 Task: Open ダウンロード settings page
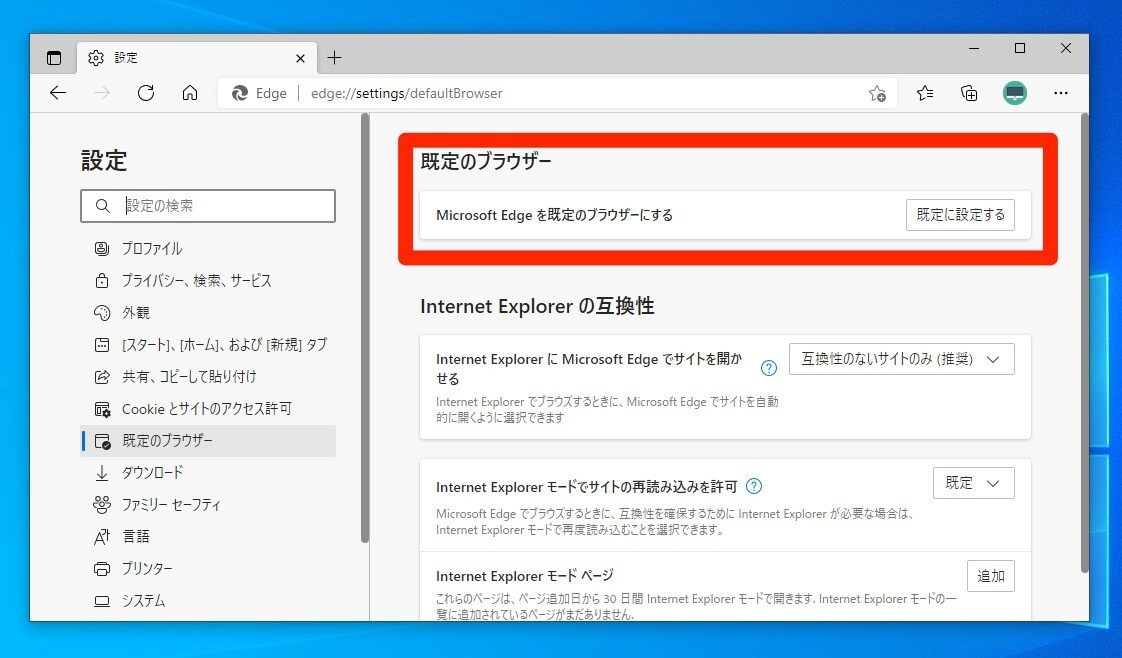(x=208, y=473)
